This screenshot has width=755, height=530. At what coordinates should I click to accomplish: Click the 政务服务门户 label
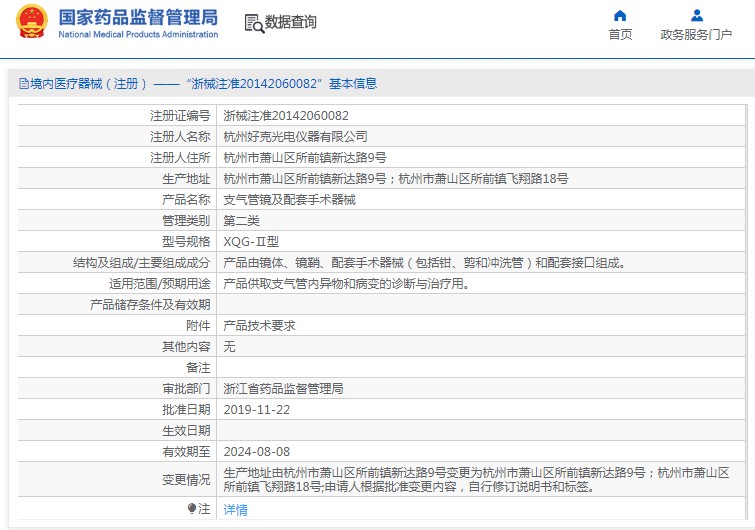click(696, 35)
